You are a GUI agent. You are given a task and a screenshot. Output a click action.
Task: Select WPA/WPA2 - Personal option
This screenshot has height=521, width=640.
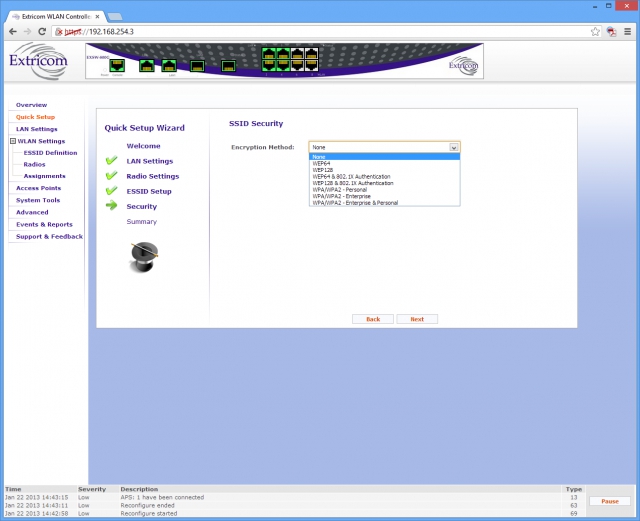click(384, 189)
